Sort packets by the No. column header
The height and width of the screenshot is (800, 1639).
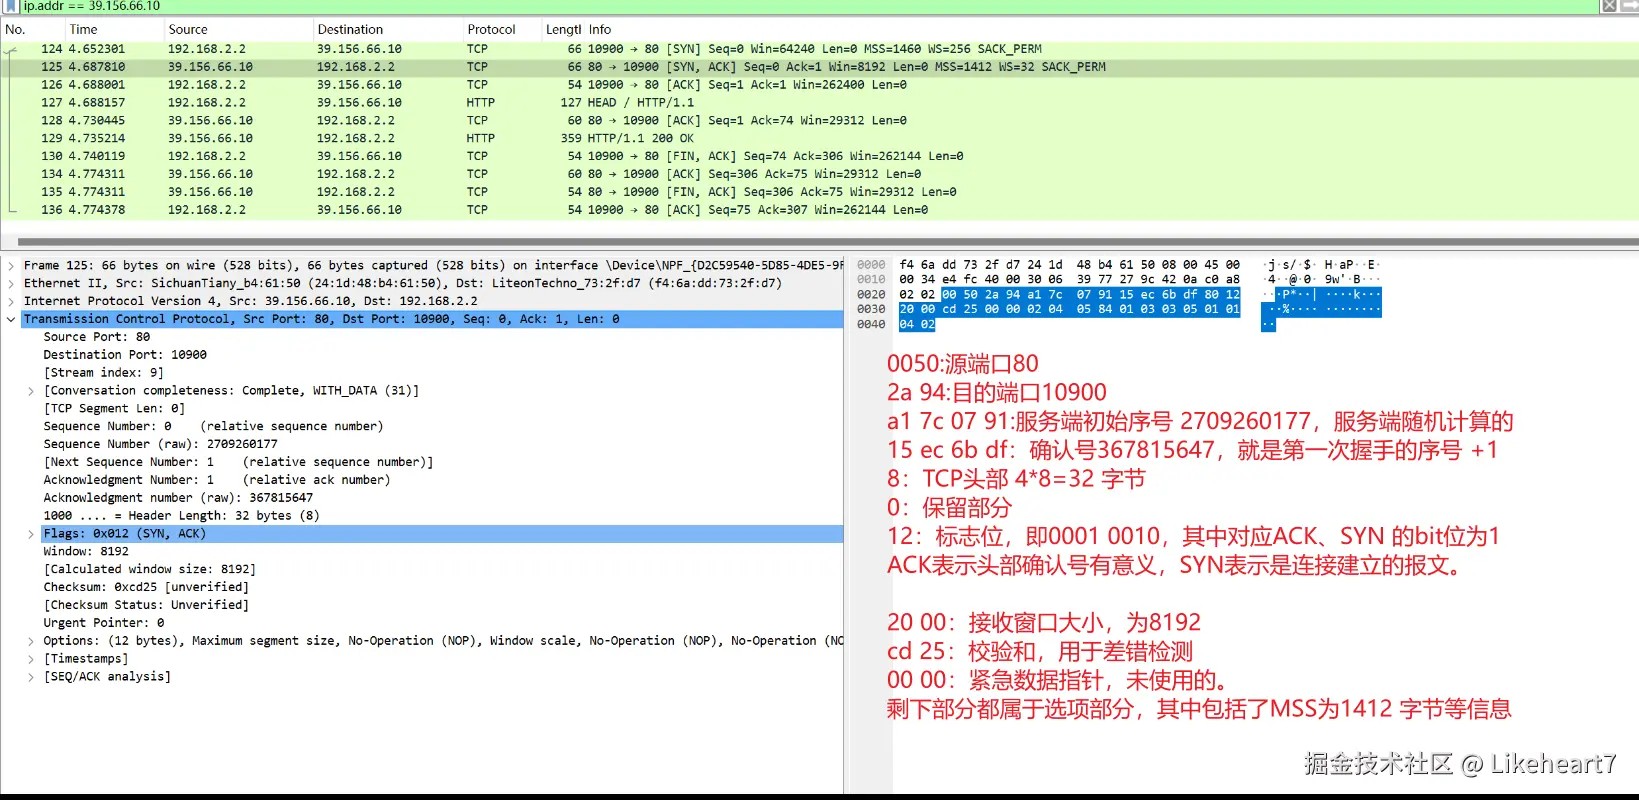click(15, 30)
